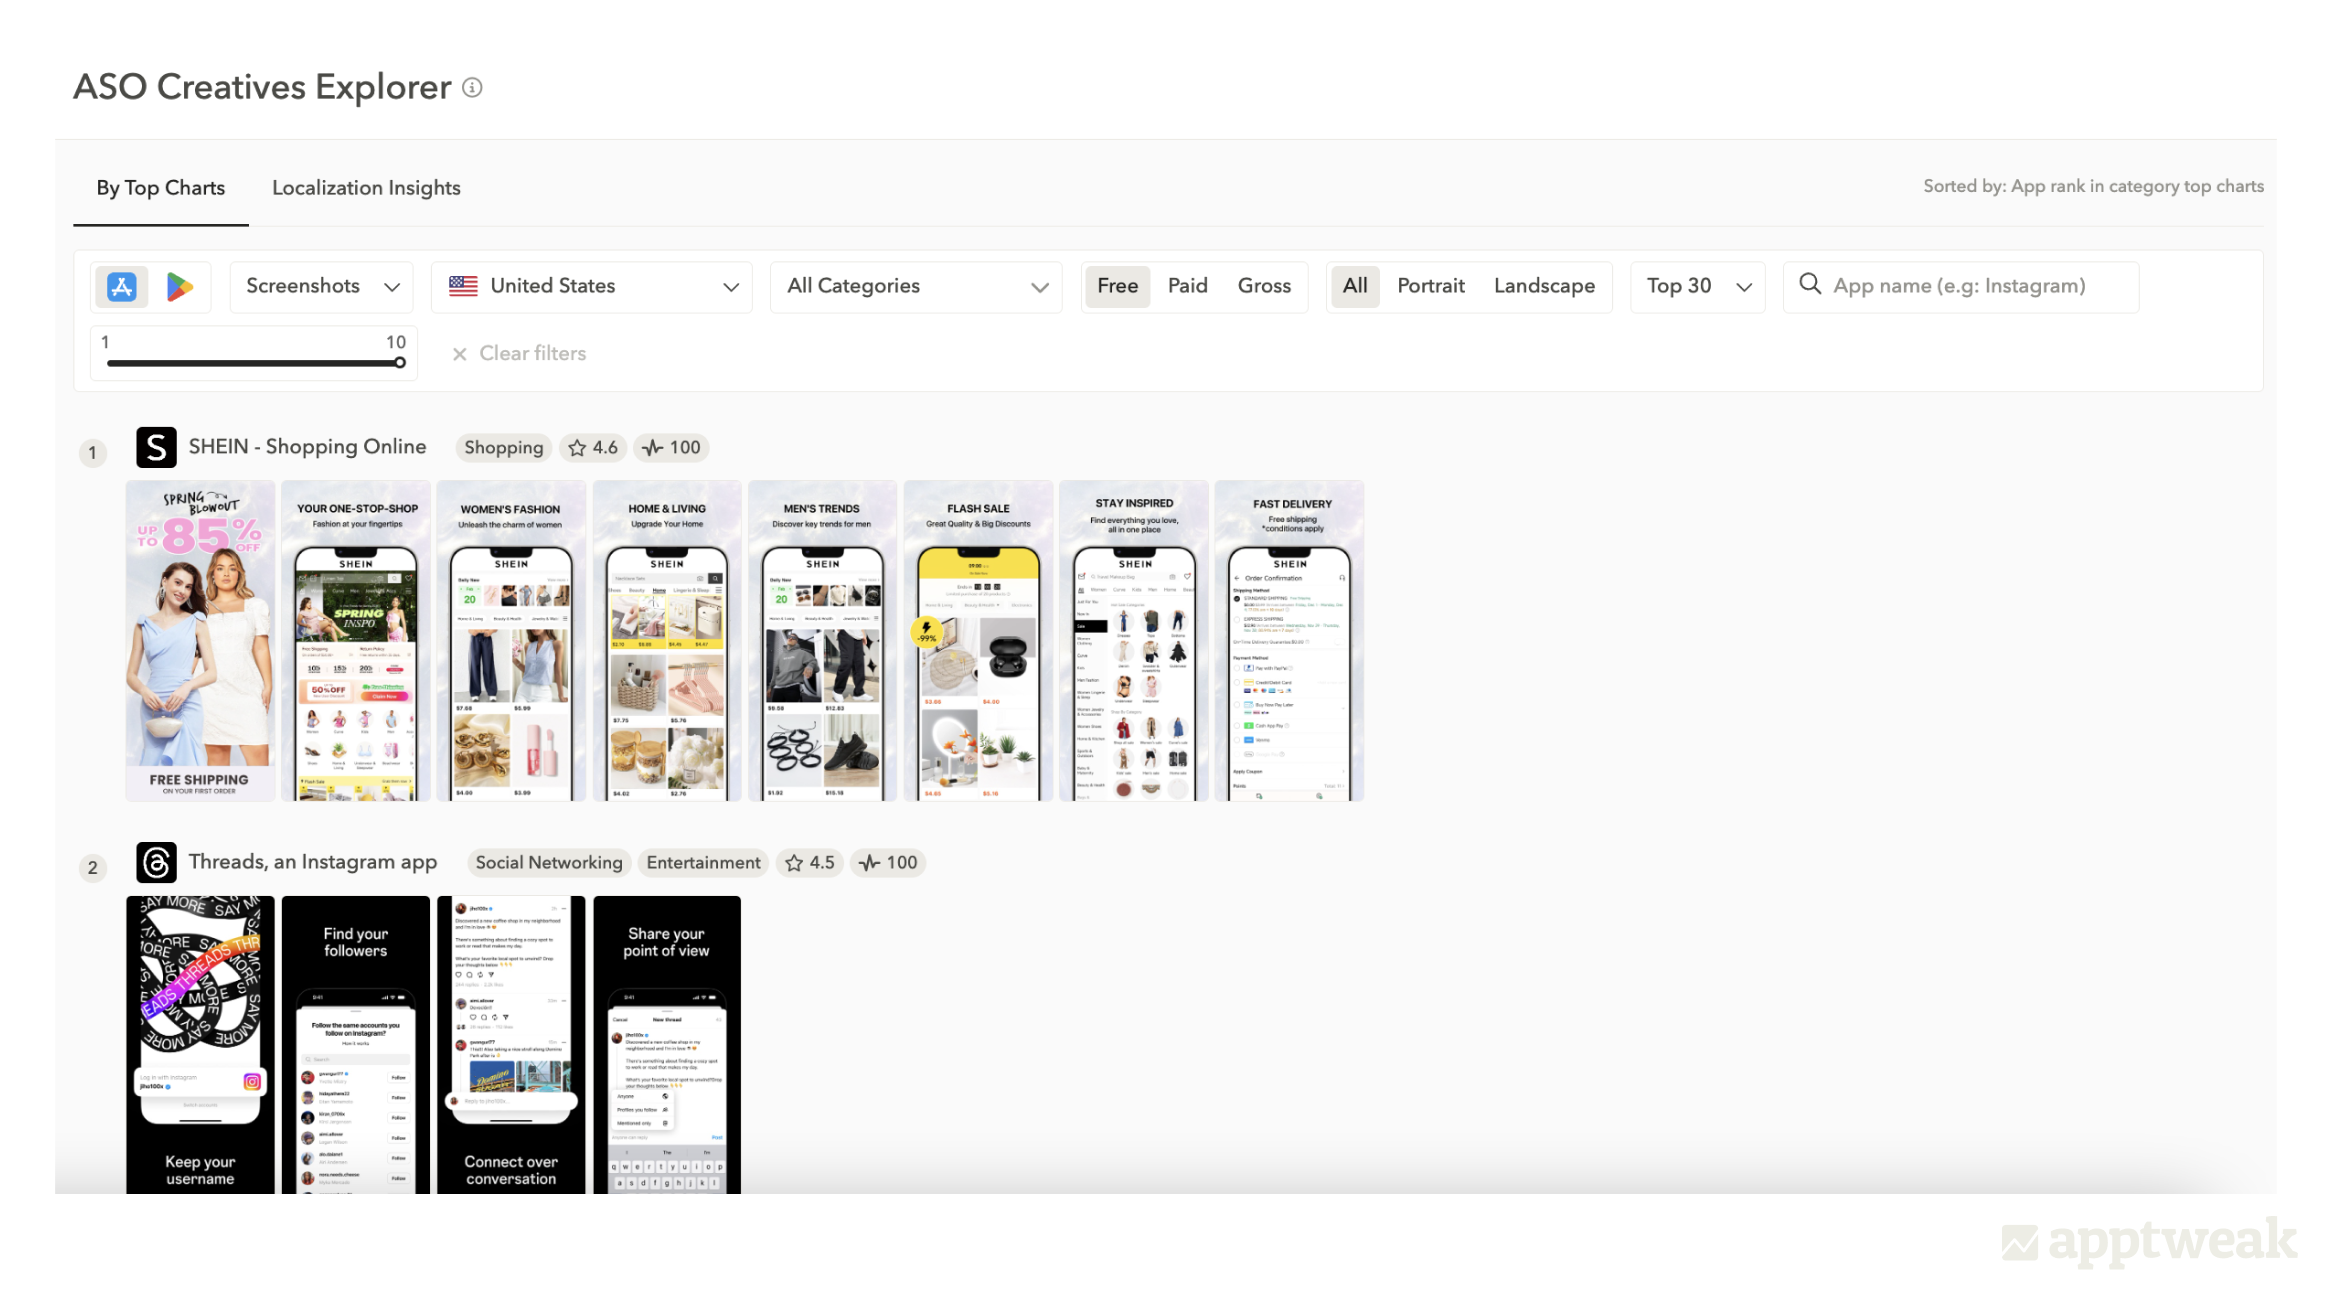Open Threads Share your point of view screenshot
The image size is (2332, 1296).
[x=667, y=1044]
